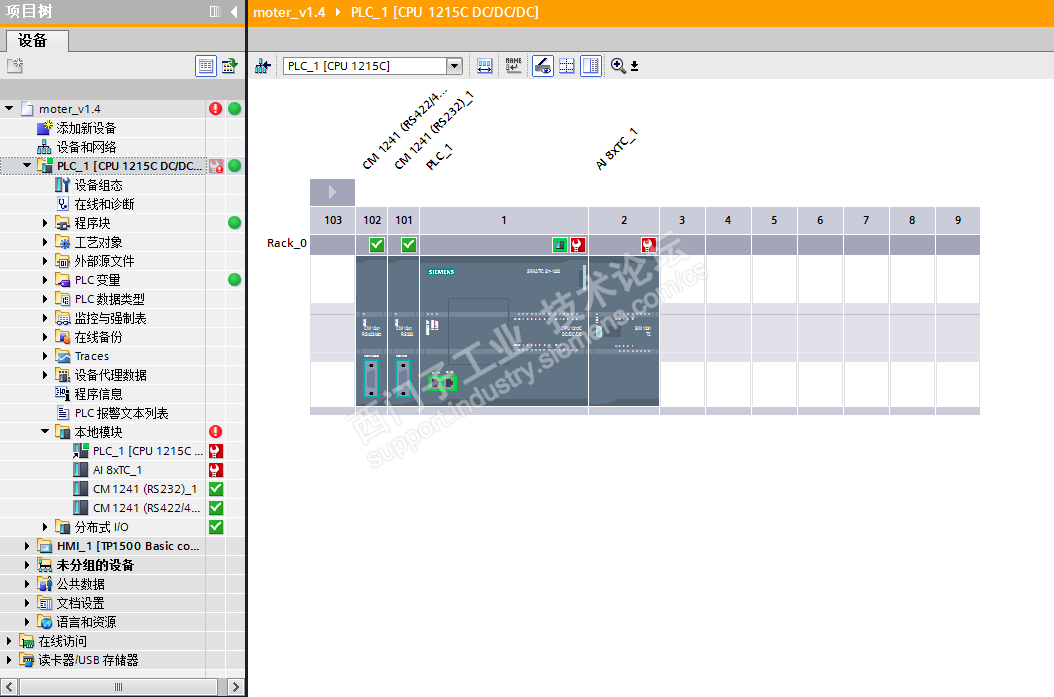Select 文档设置 tree item

click(x=80, y=603)
